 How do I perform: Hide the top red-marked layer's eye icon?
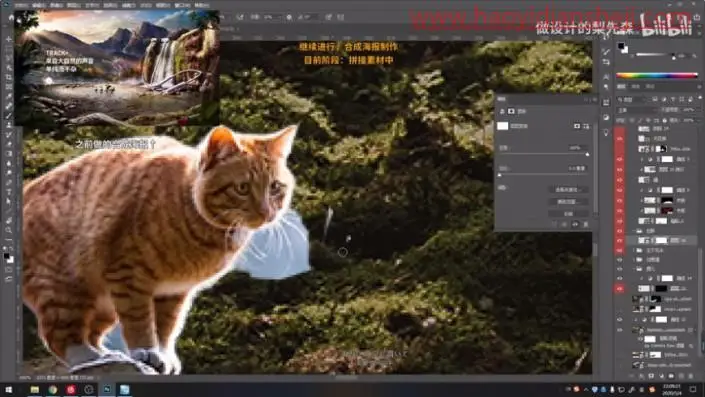click(620, 139)
